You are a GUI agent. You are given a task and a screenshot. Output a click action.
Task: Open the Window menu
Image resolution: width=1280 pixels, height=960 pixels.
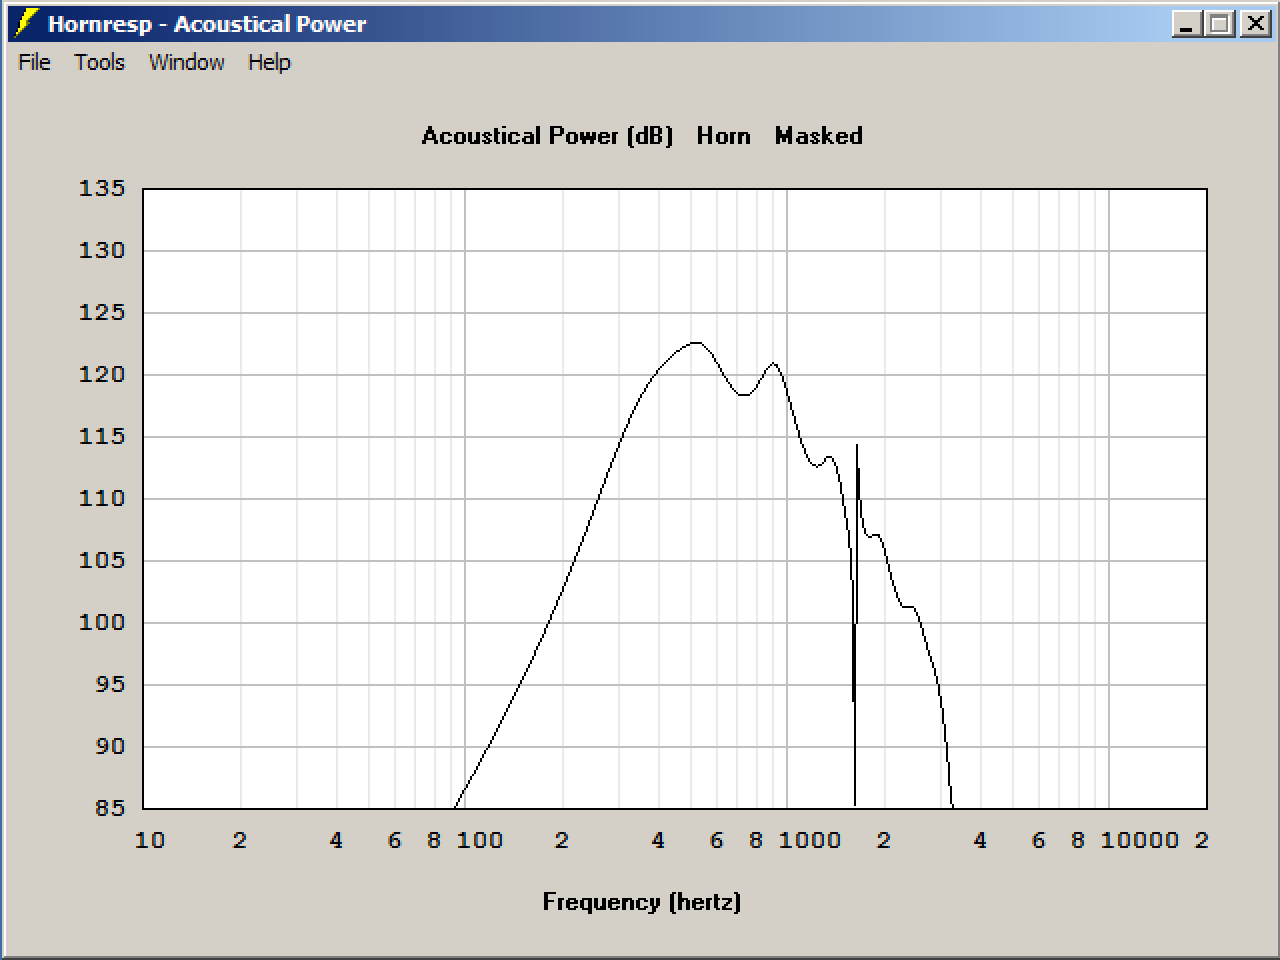coord(187,62)
